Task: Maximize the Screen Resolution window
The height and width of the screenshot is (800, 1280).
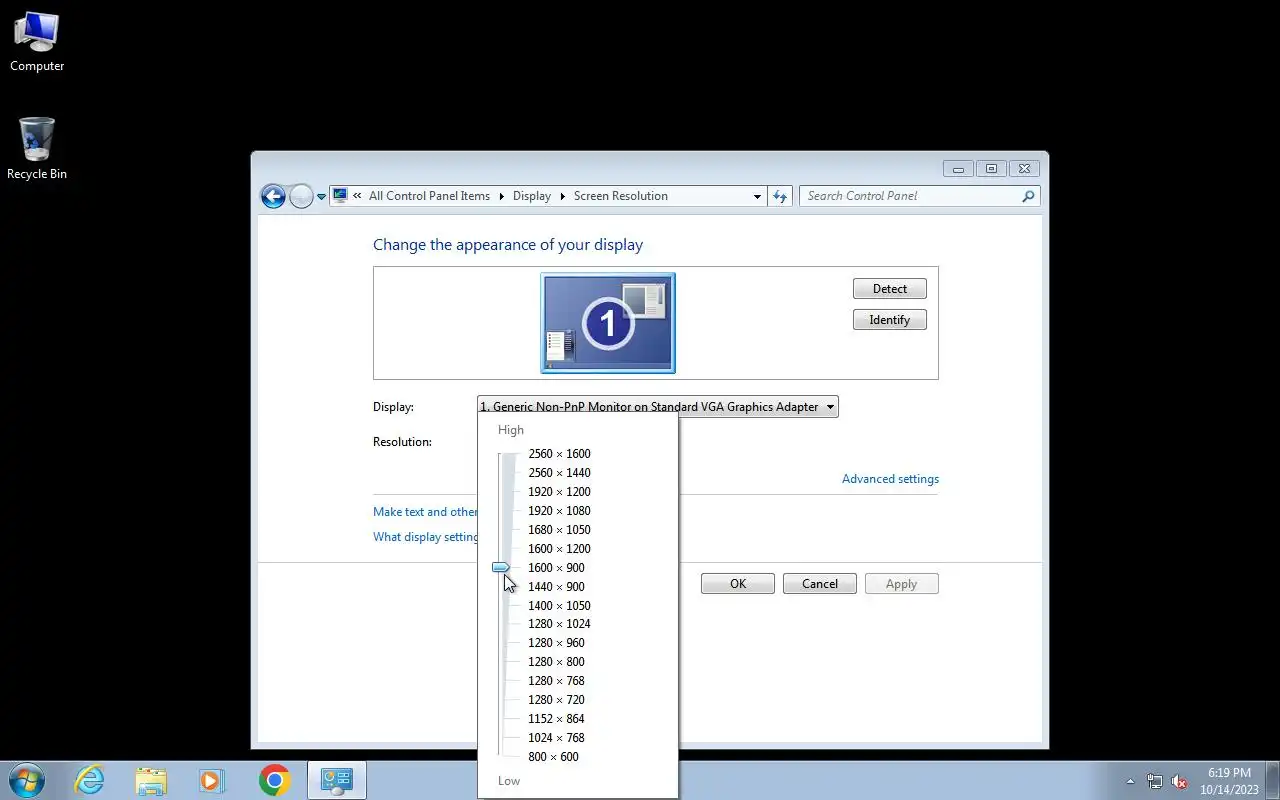Action: [x=991, y=169]
